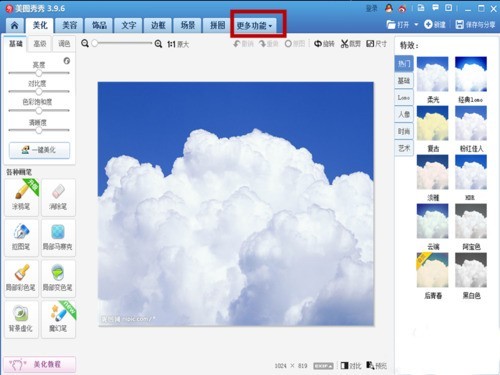Apply the 云端 cloud effect thumbnail
The width and height of the screenshot is (500, 375).
[433, 221]
